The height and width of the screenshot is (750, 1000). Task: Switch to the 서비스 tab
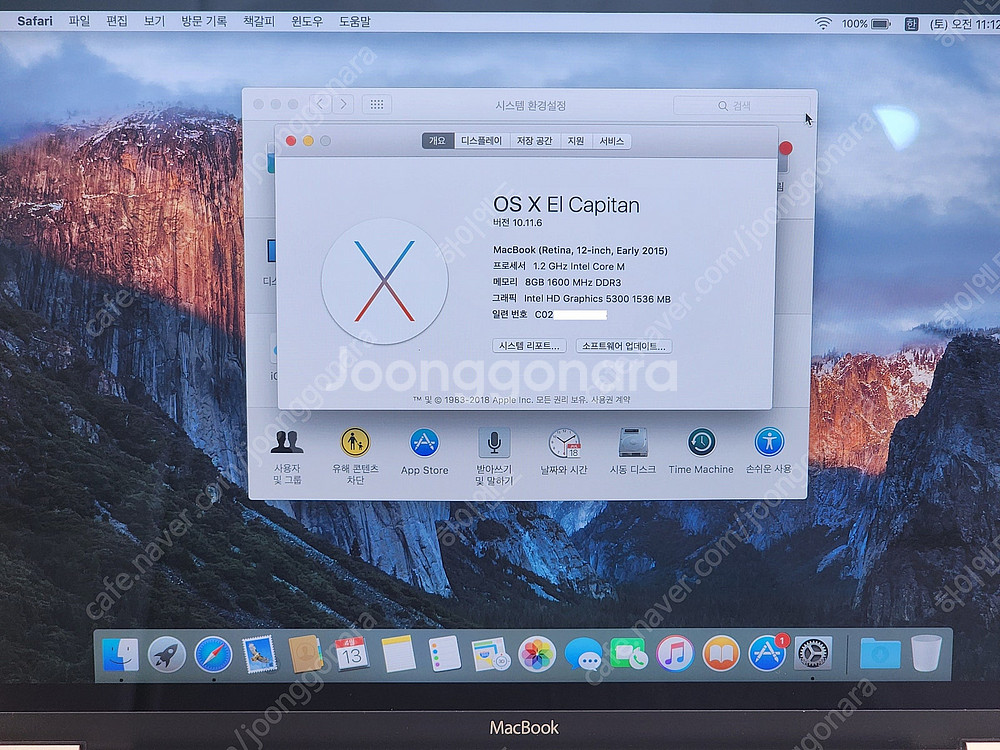tap(612, 141)
